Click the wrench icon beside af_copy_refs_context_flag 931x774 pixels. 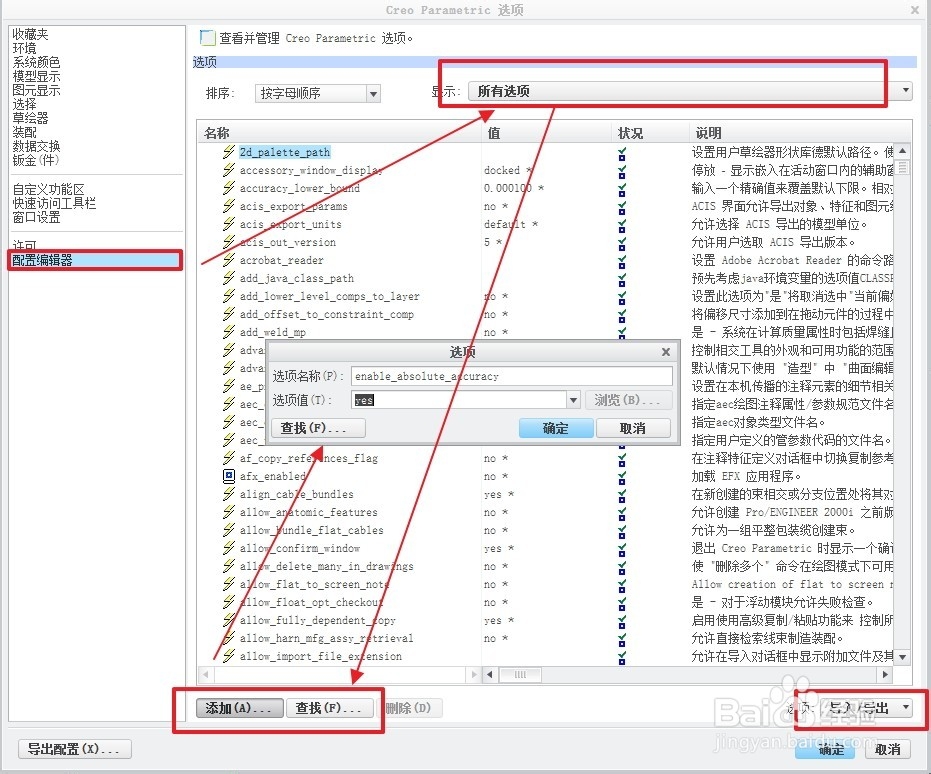coord(228,458)
